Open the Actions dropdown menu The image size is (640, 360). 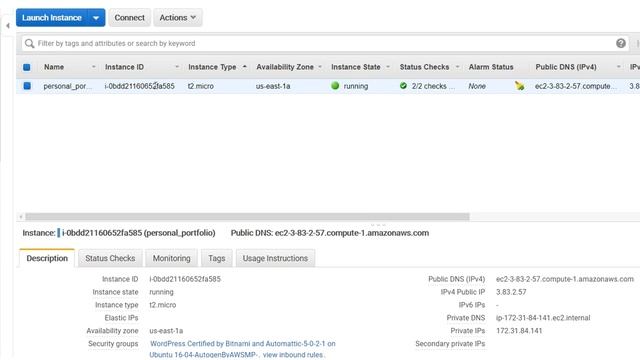178,18
